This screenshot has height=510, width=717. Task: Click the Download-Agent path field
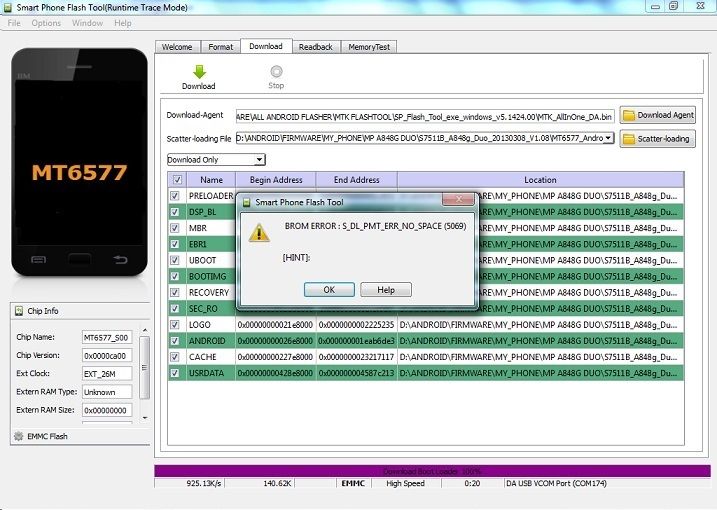pyautogui.click(x=425, y=117)
